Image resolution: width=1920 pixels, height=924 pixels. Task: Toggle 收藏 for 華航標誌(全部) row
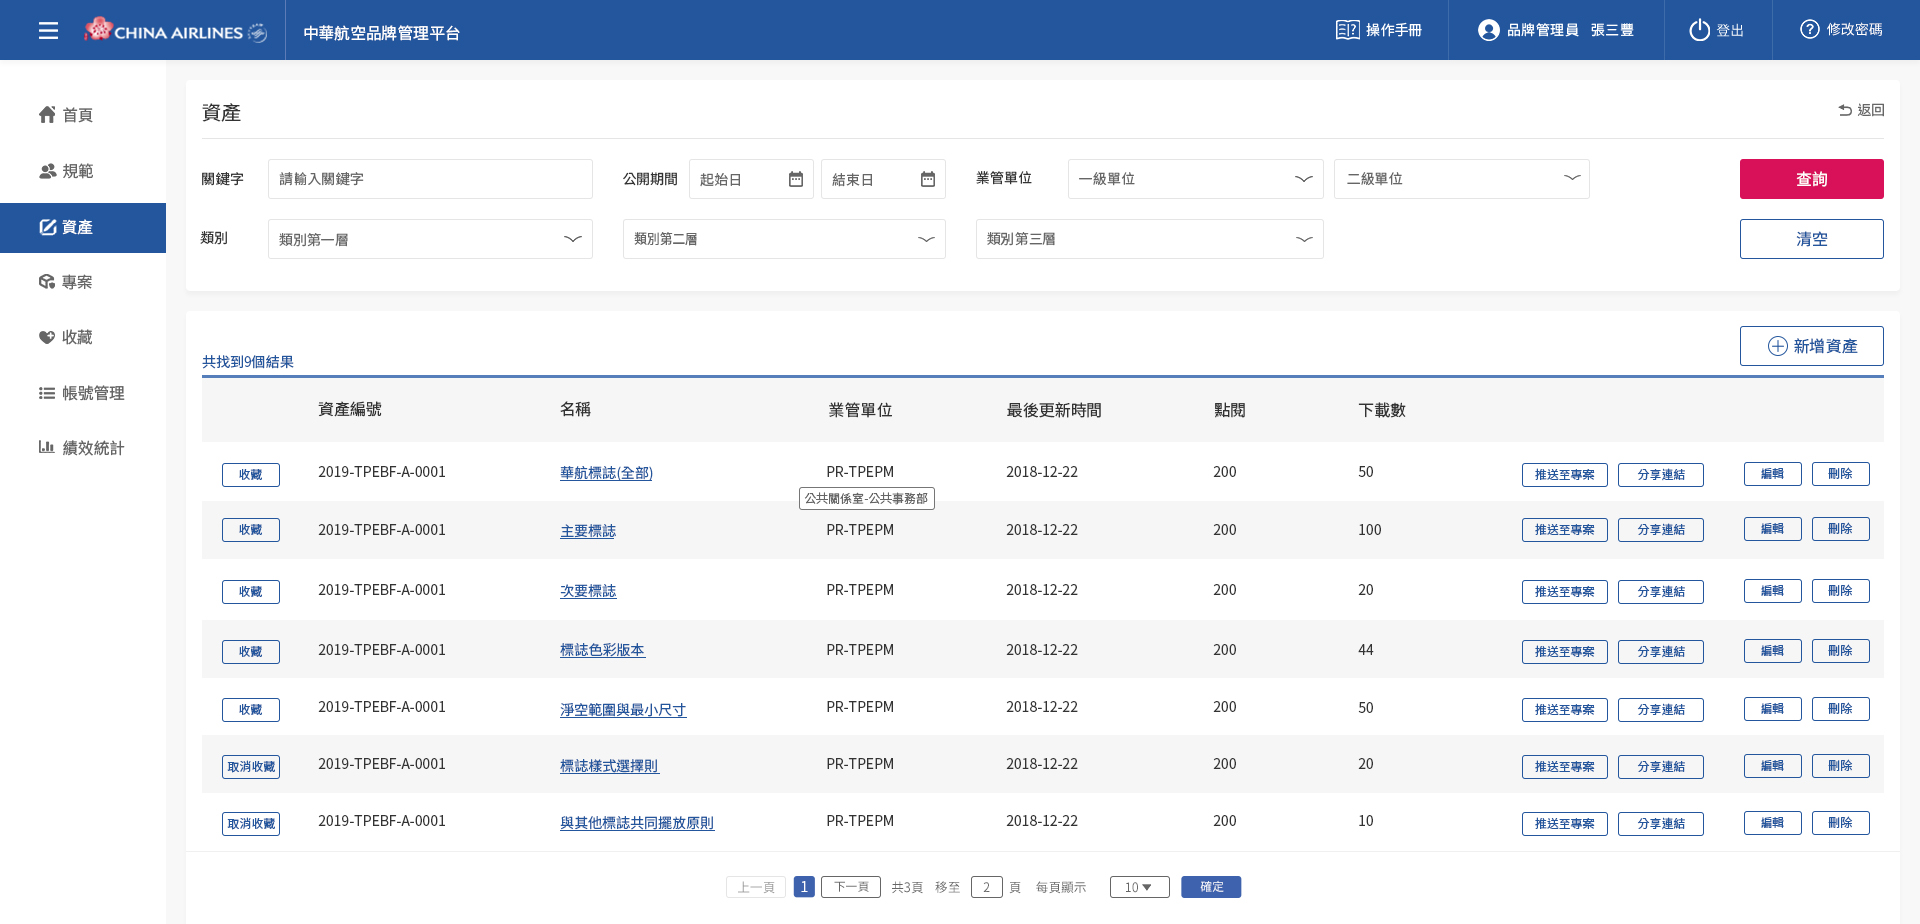click(x=250, y=475)
